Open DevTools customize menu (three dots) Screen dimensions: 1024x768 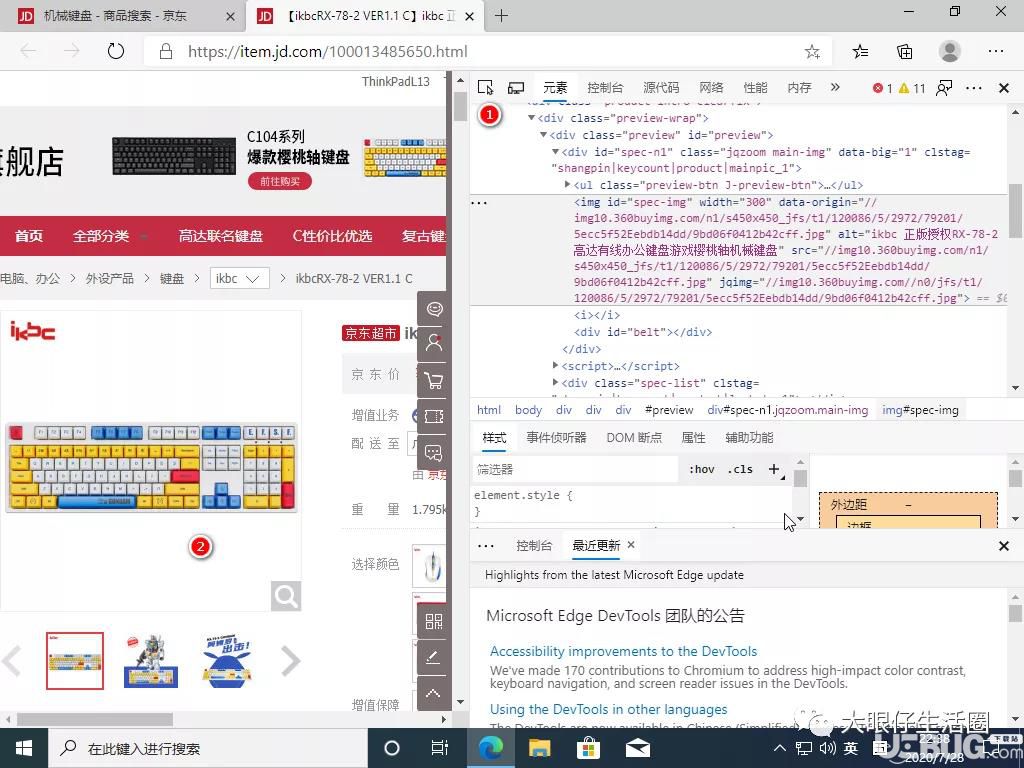pyautogui.click(x=974, y=88)
